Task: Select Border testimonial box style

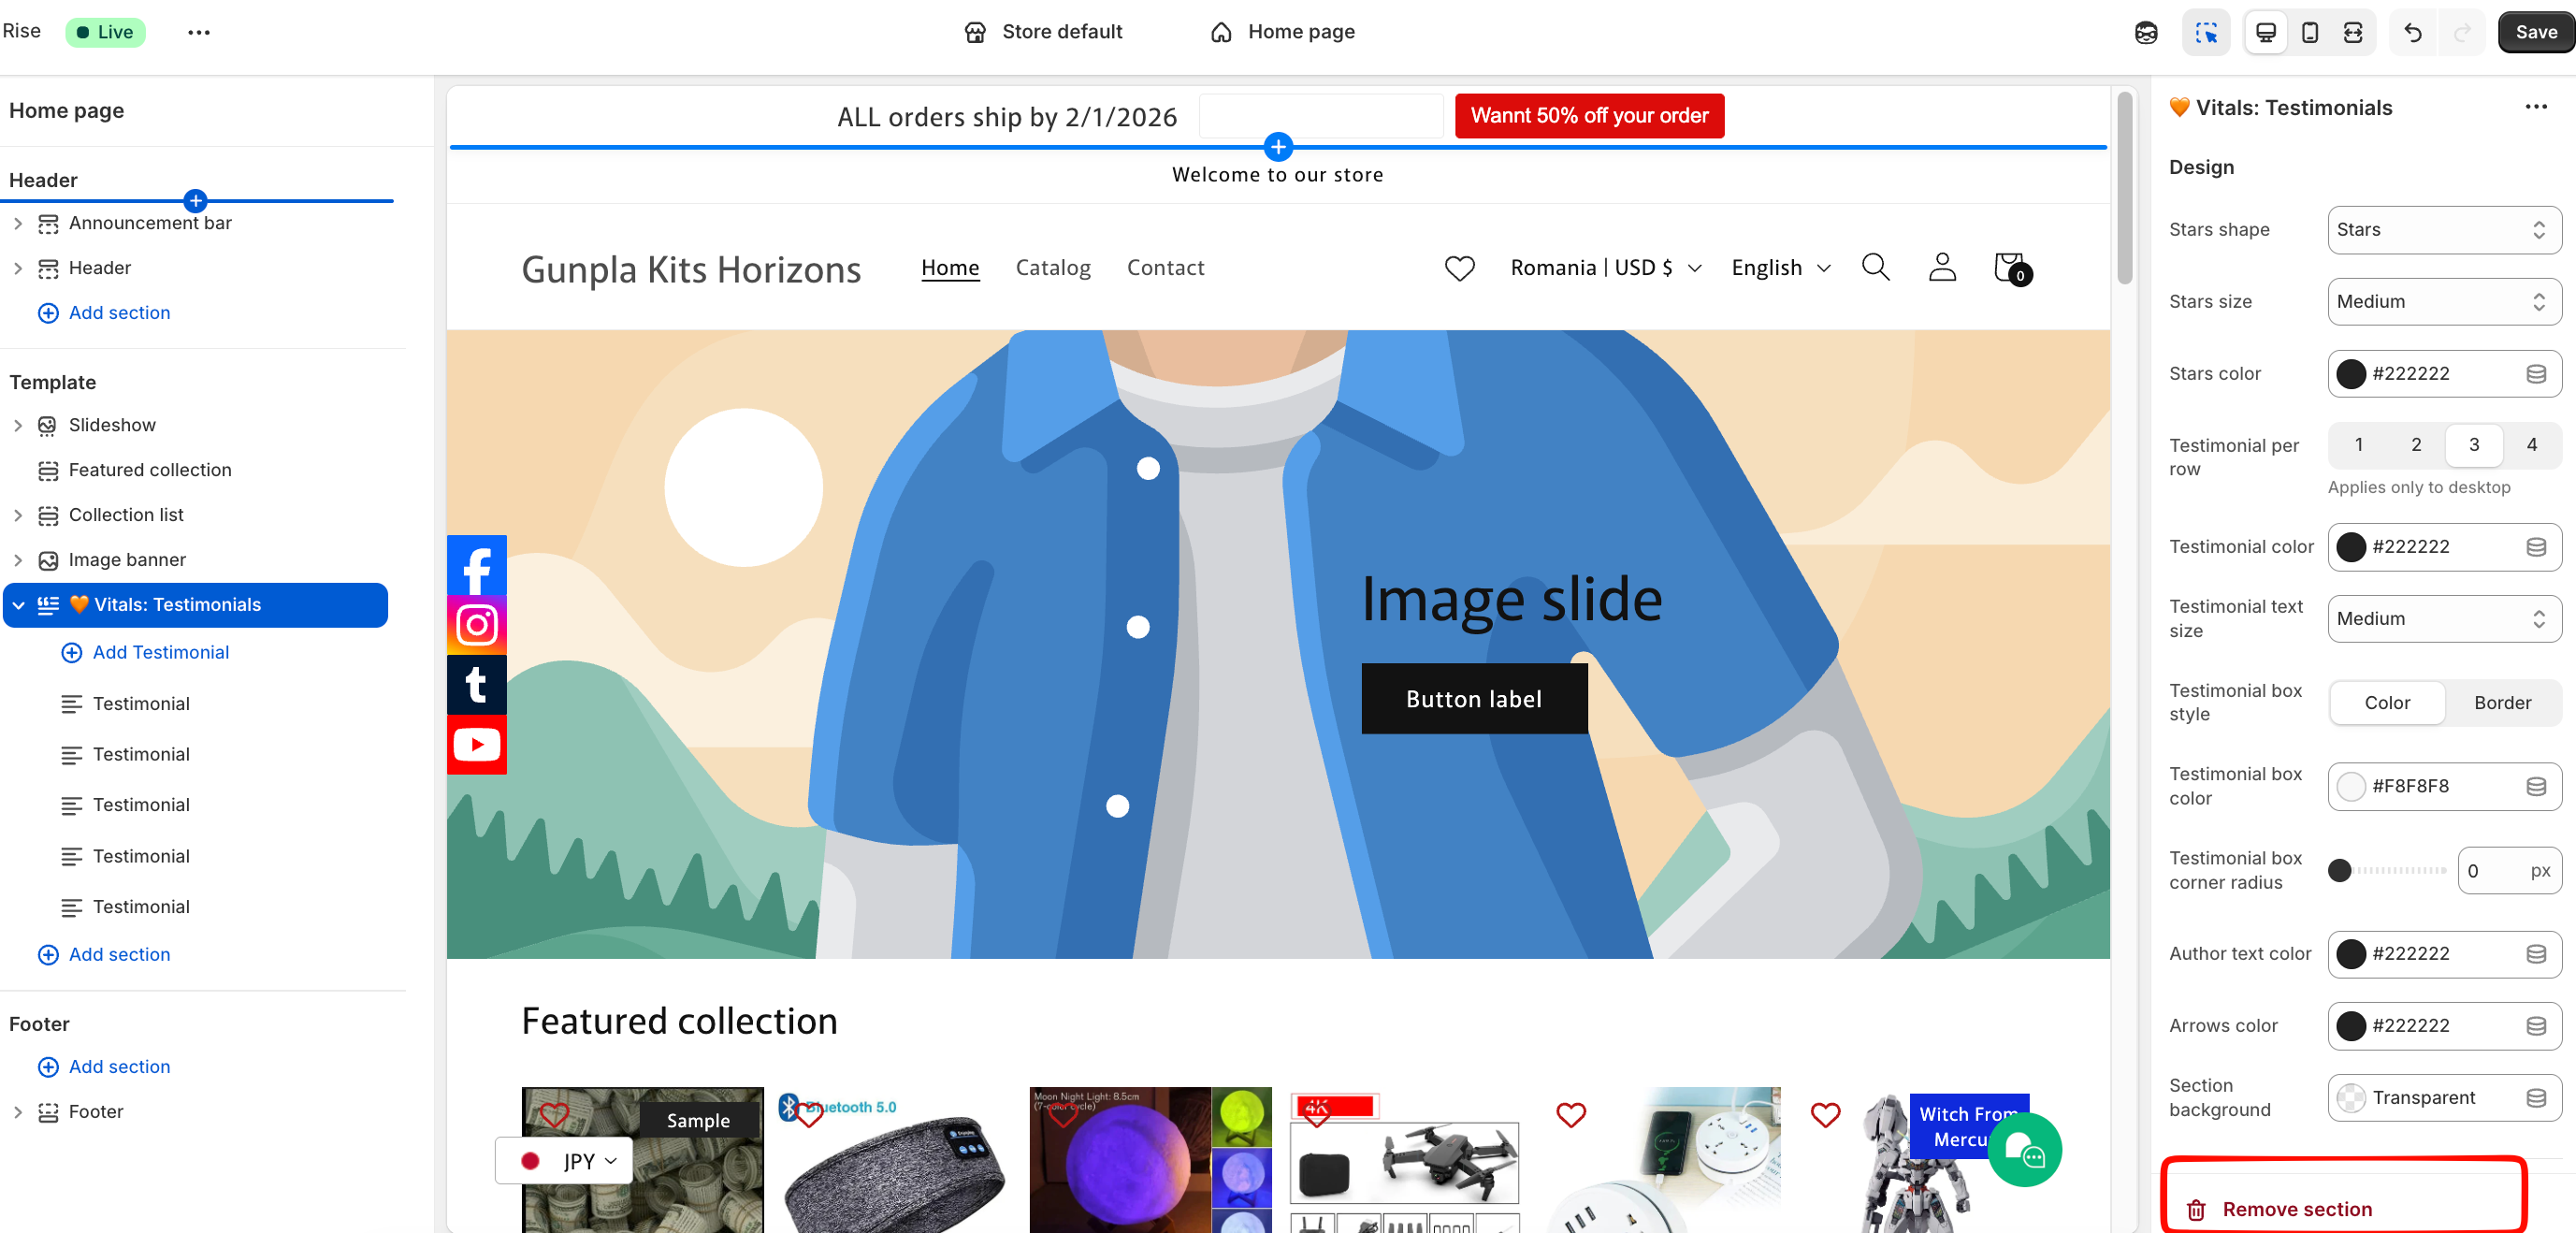Action: (2501, 703)
